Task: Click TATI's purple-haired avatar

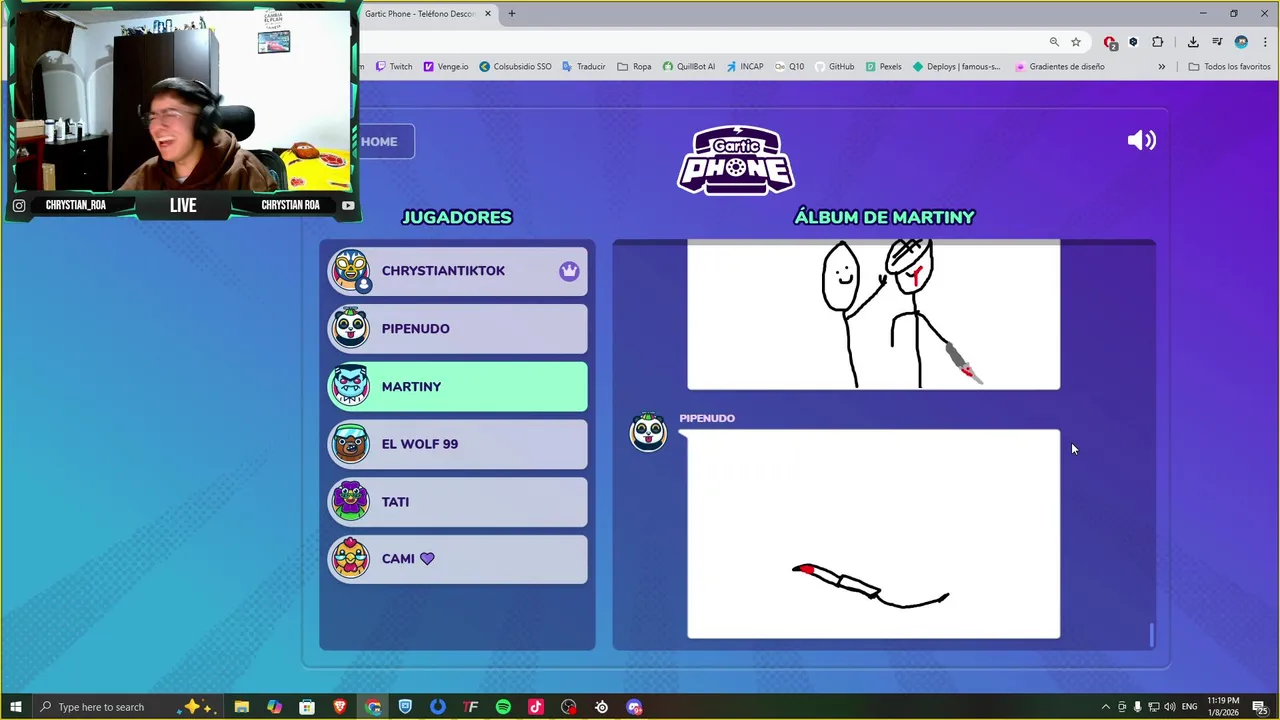Action: (x=351, y=502)
